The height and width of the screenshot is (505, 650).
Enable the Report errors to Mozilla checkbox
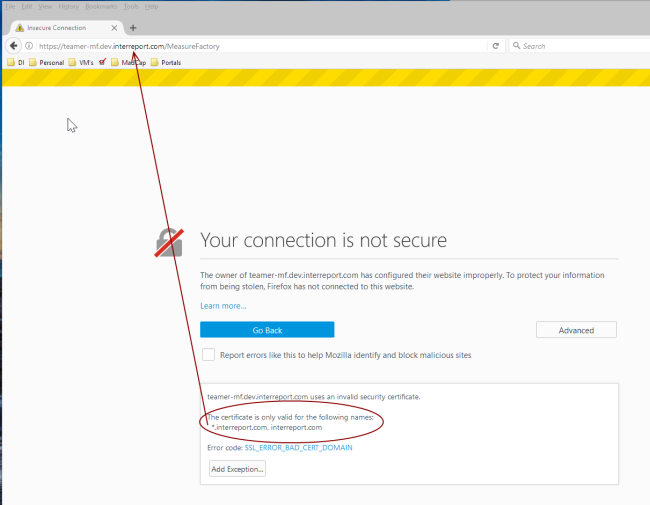pos(208,355)
